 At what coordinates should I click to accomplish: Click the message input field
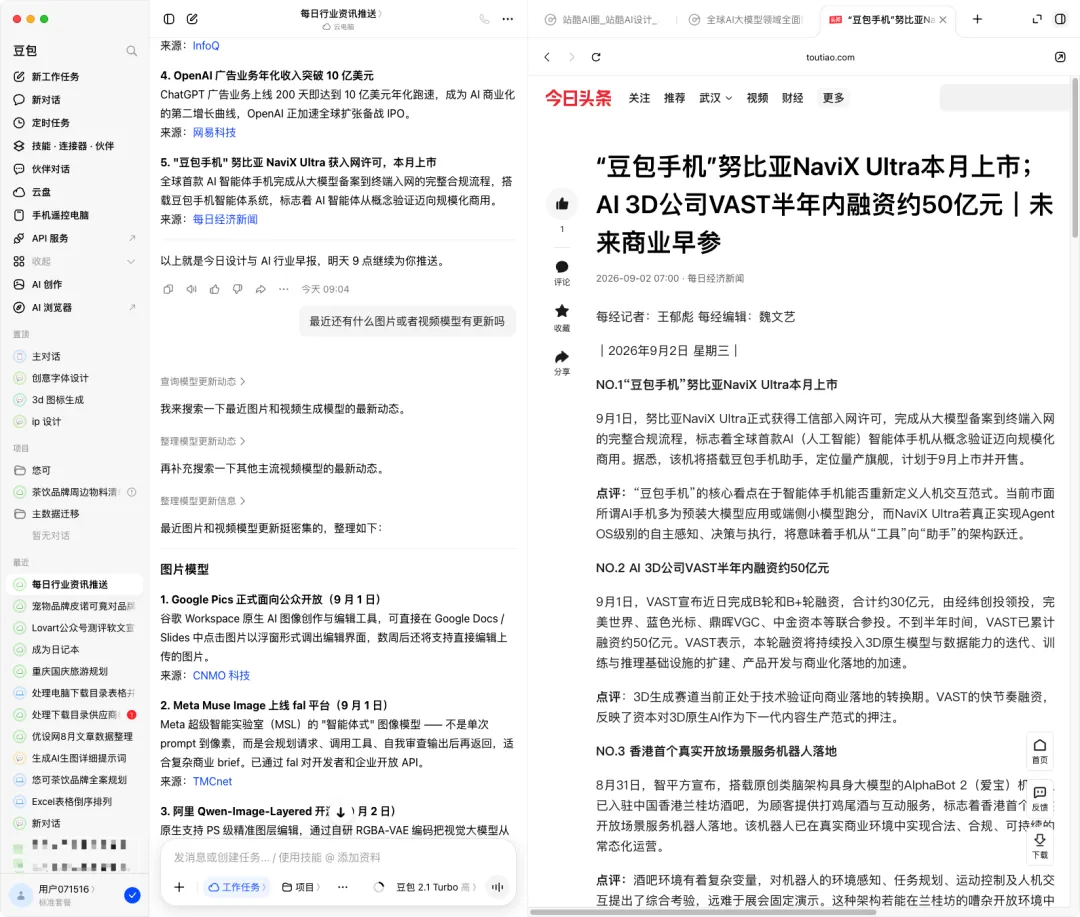[338, 857]
